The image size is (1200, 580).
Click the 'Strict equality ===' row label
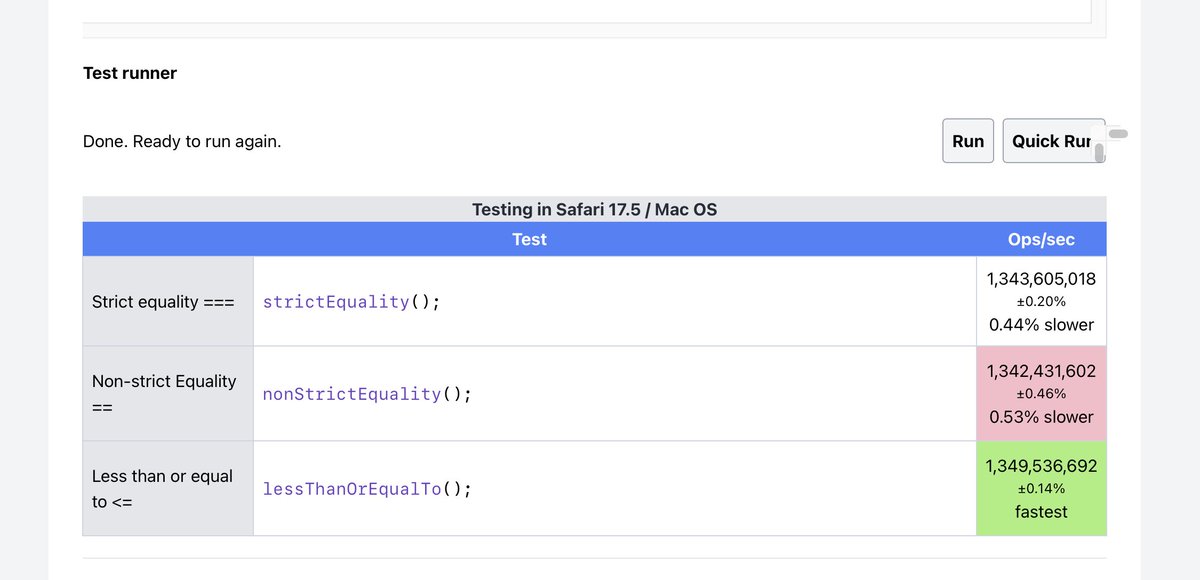point(163,302)
